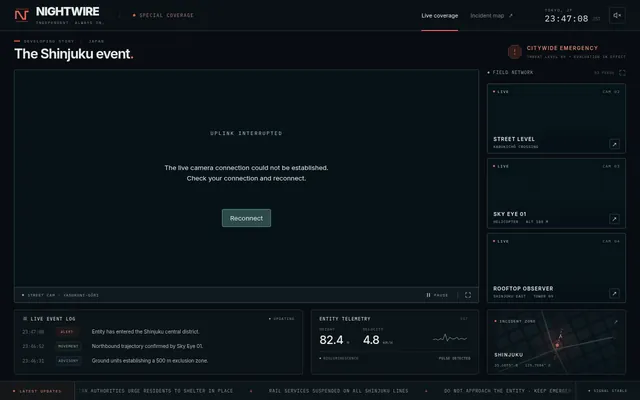The width and height of the screenshot is (640, 400).
Task: Expand the Incident Zone map
Action: tap(616, 322)
